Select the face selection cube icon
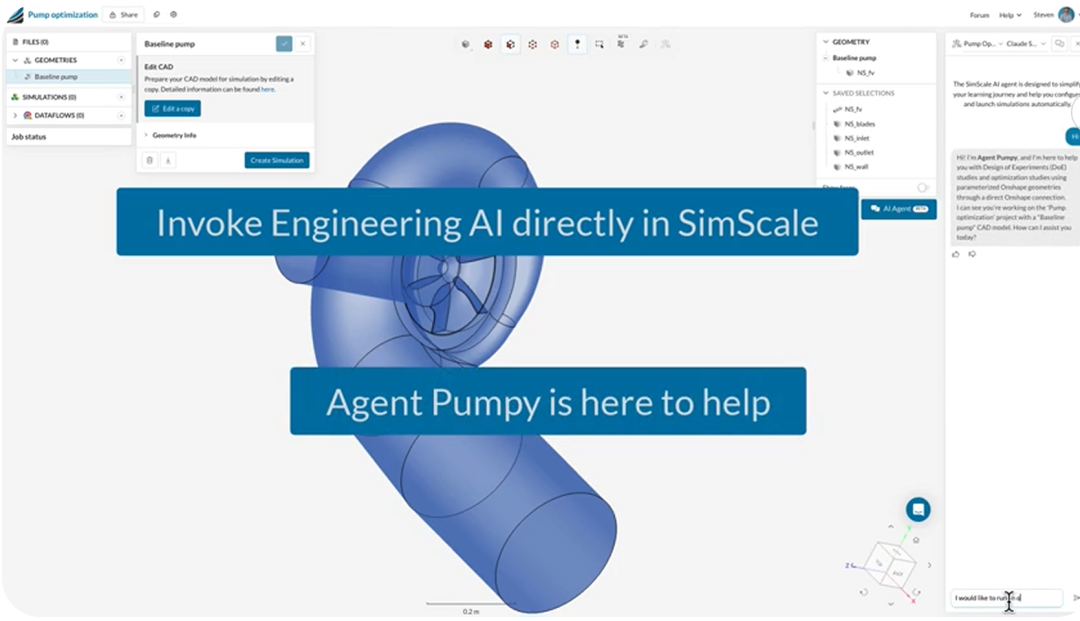Screen dimensions: 1080x621 (510, 45)
